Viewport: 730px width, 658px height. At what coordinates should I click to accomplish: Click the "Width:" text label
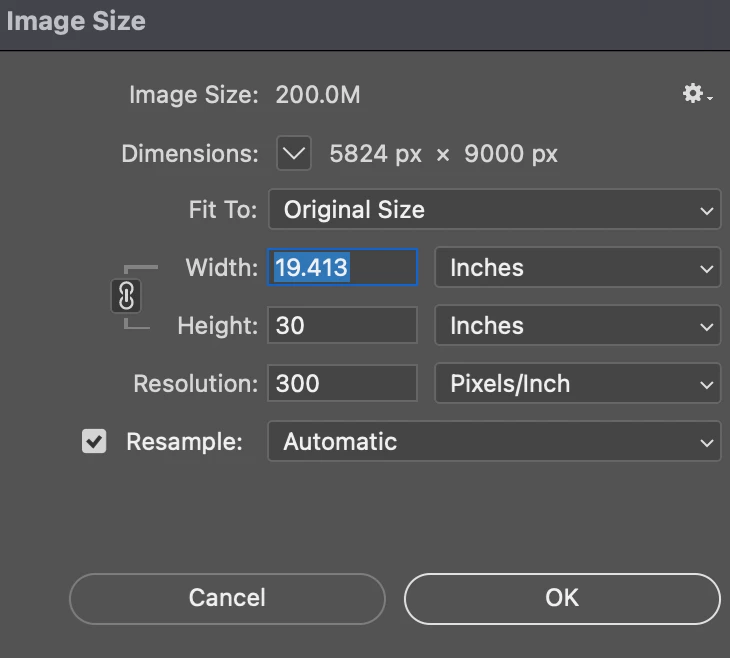click(221, 268)
